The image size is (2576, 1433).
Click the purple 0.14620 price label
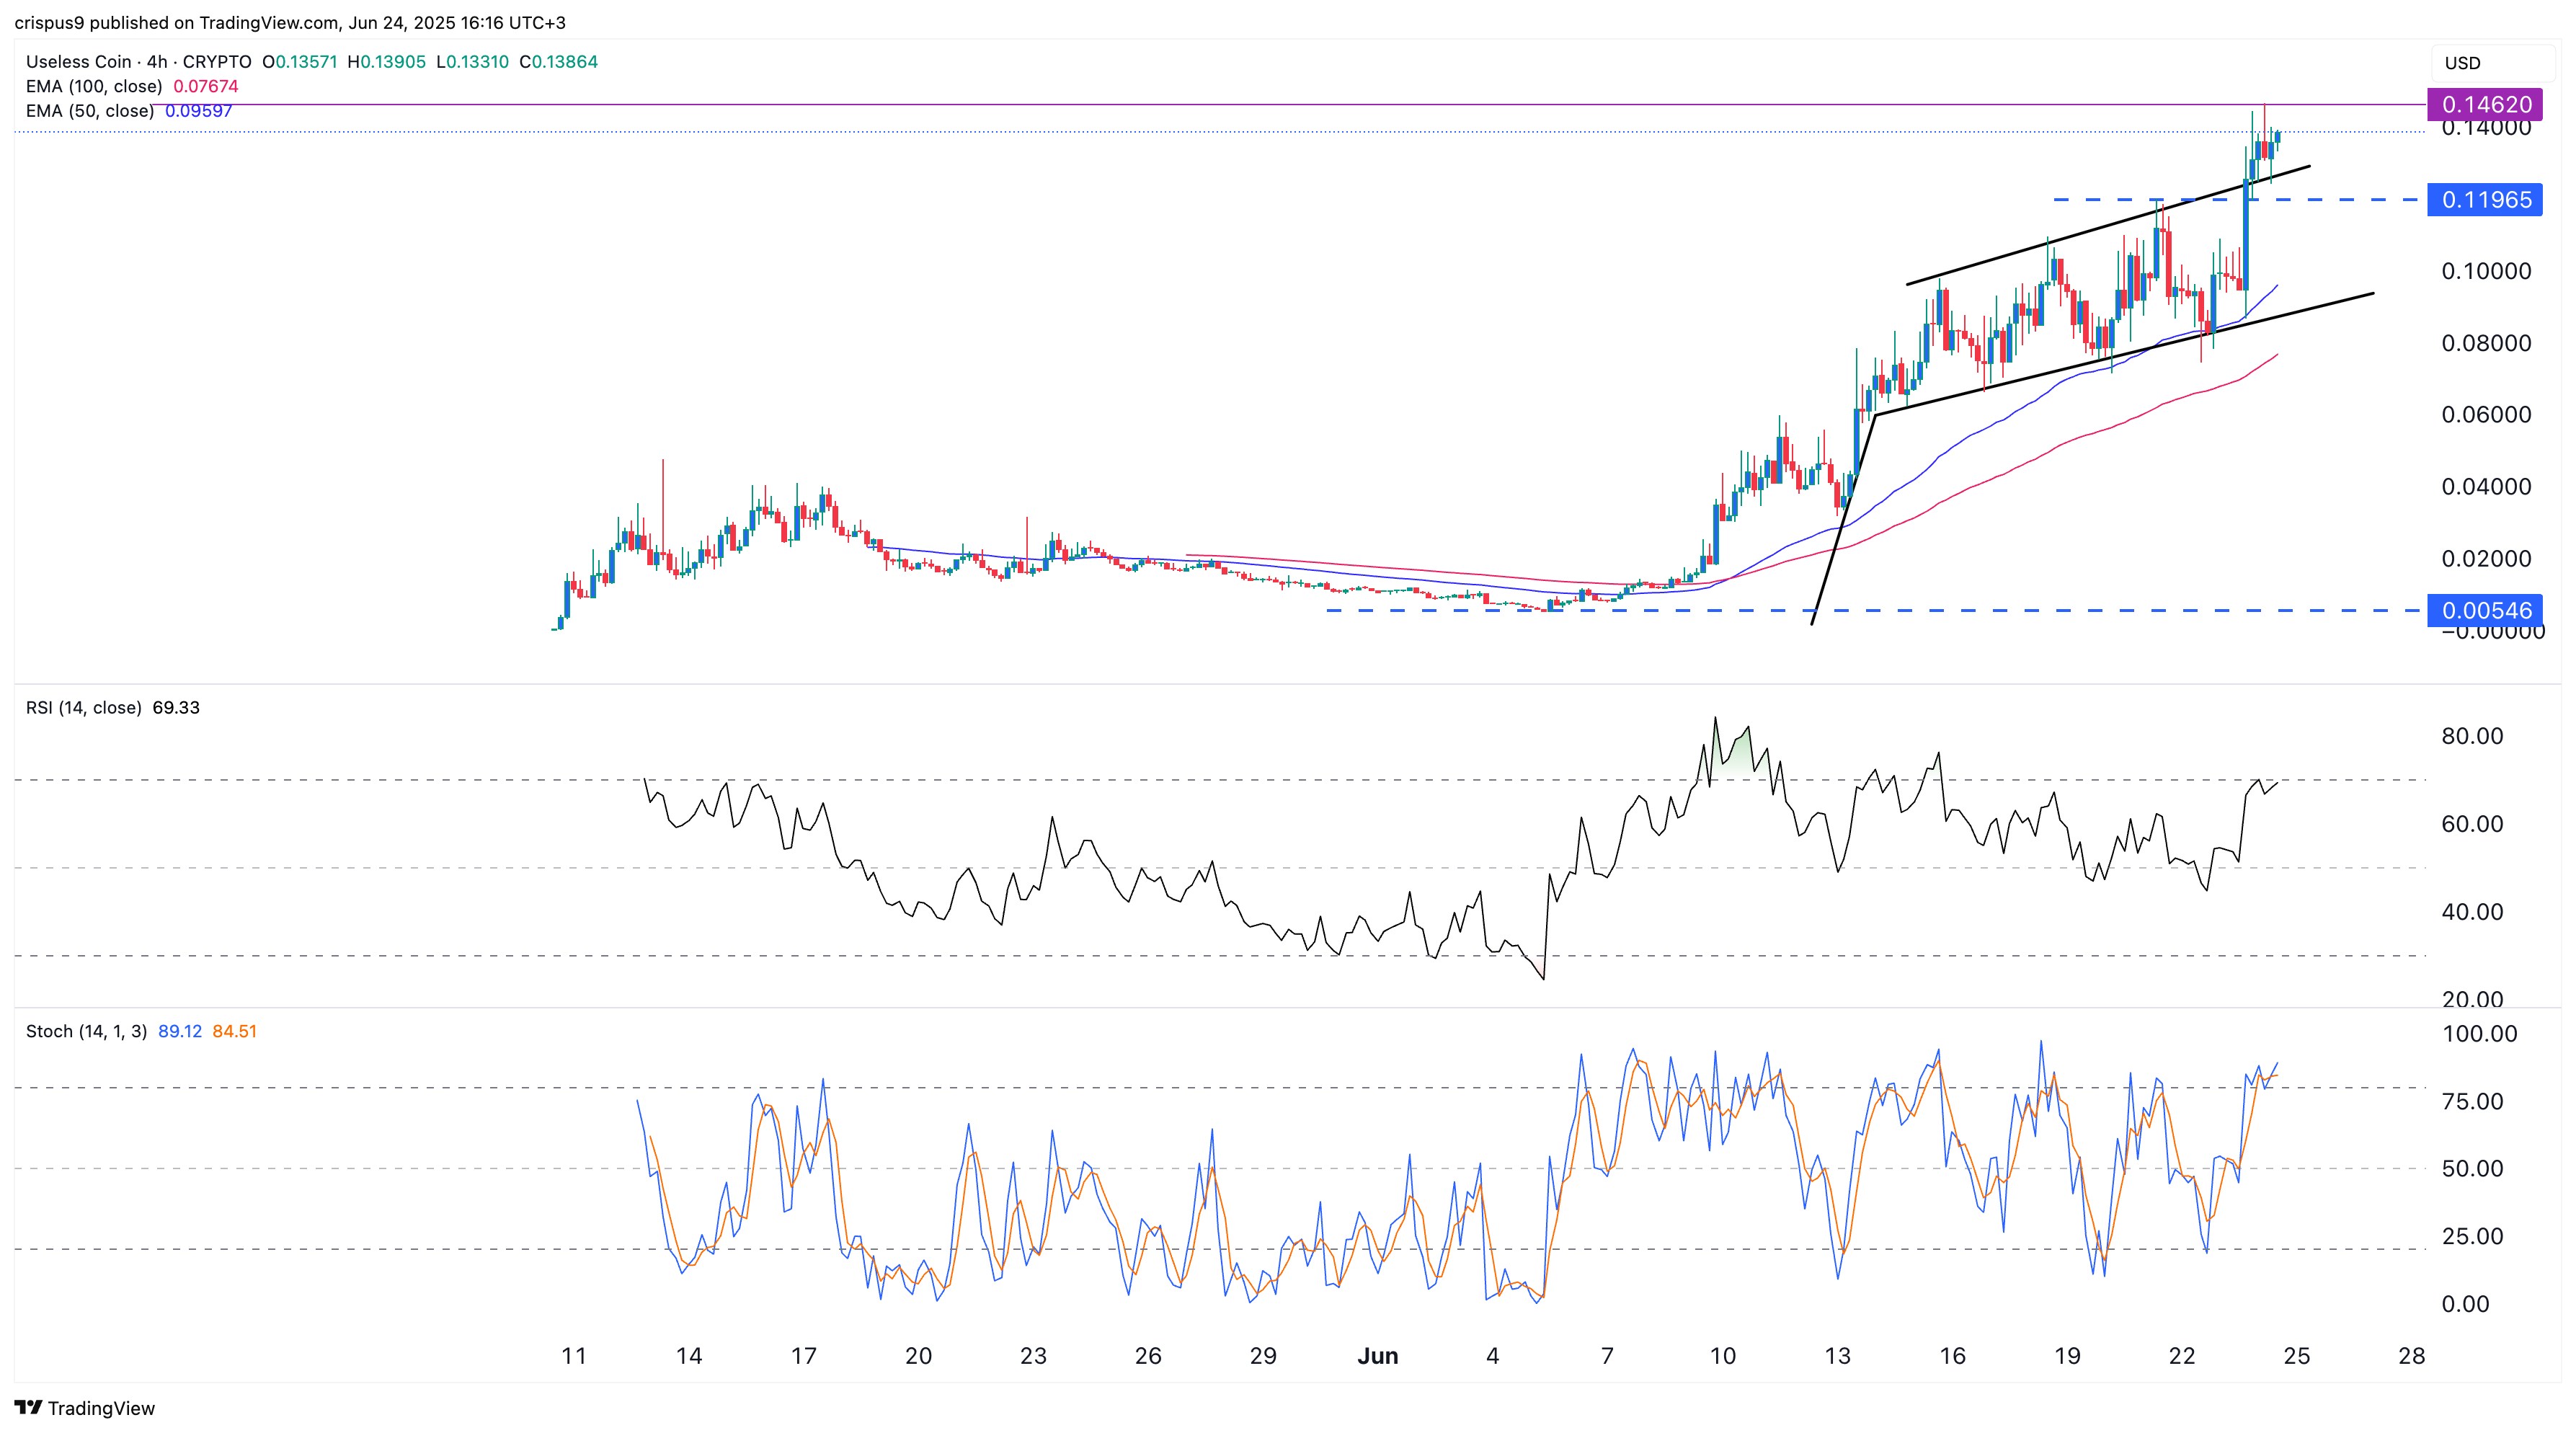pyautogui.click(x=2485, y=104)
